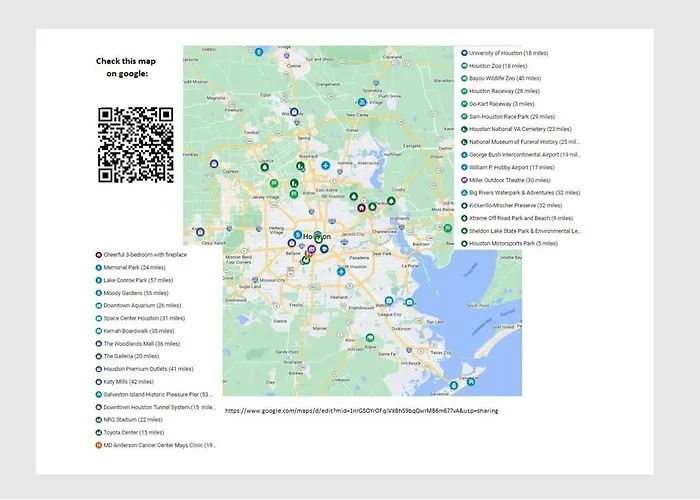Select 'Galveston Island Historic Pleasure Pier' entry
This screenshot has width=700, height=500.
click(158, 395)
